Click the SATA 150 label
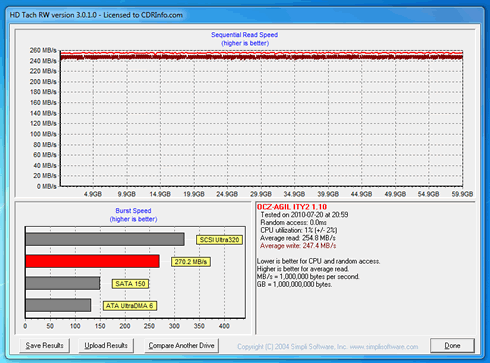The width and height of the screenshot is (490, 363). pyautogui.click(x=130, y=284)
